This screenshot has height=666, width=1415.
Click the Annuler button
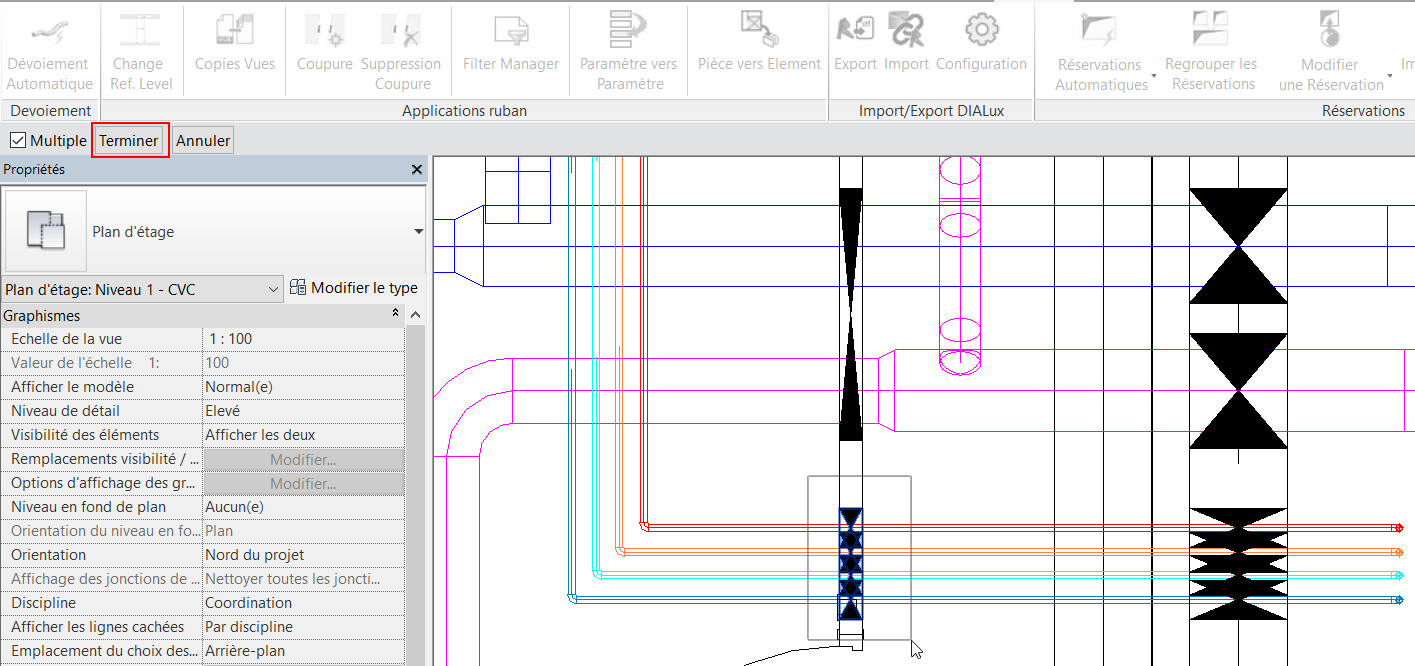pos(203,141)
